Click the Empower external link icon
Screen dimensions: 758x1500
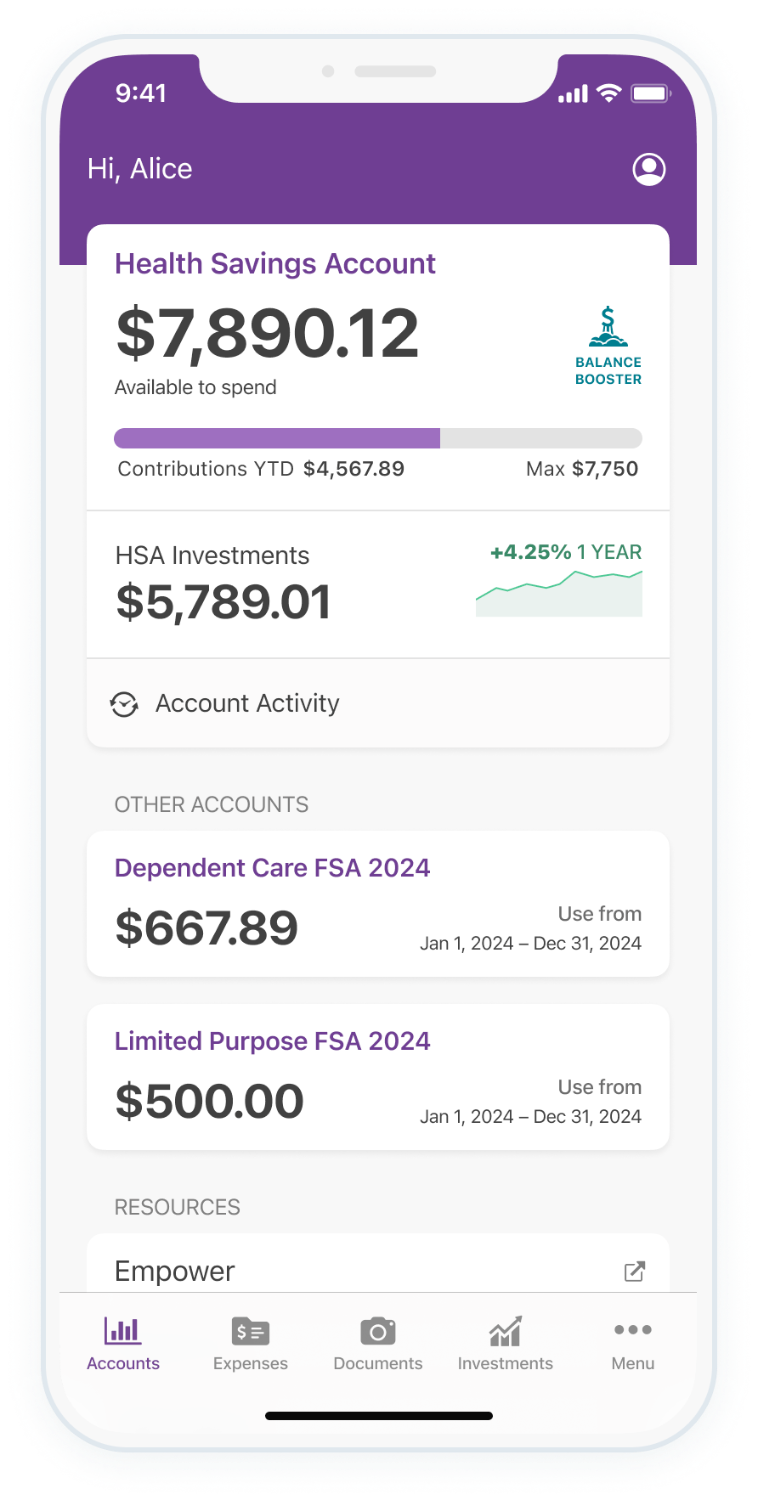(634, 1271)
